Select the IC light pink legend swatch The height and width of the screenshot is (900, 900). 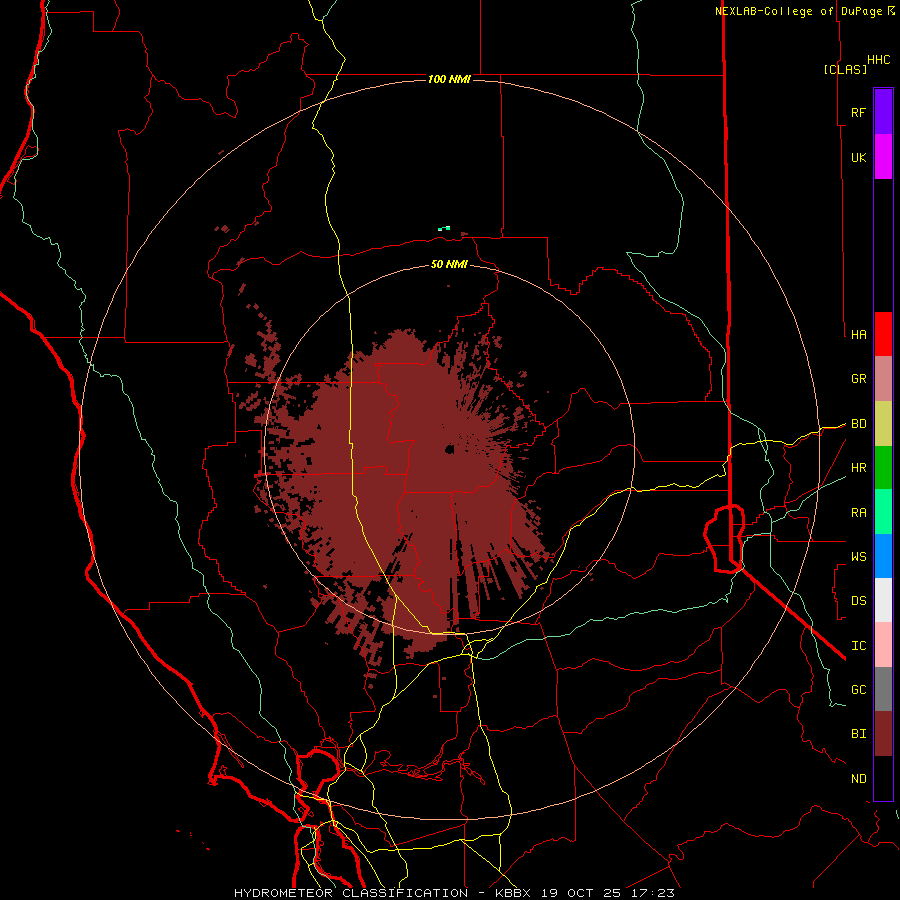883,645
